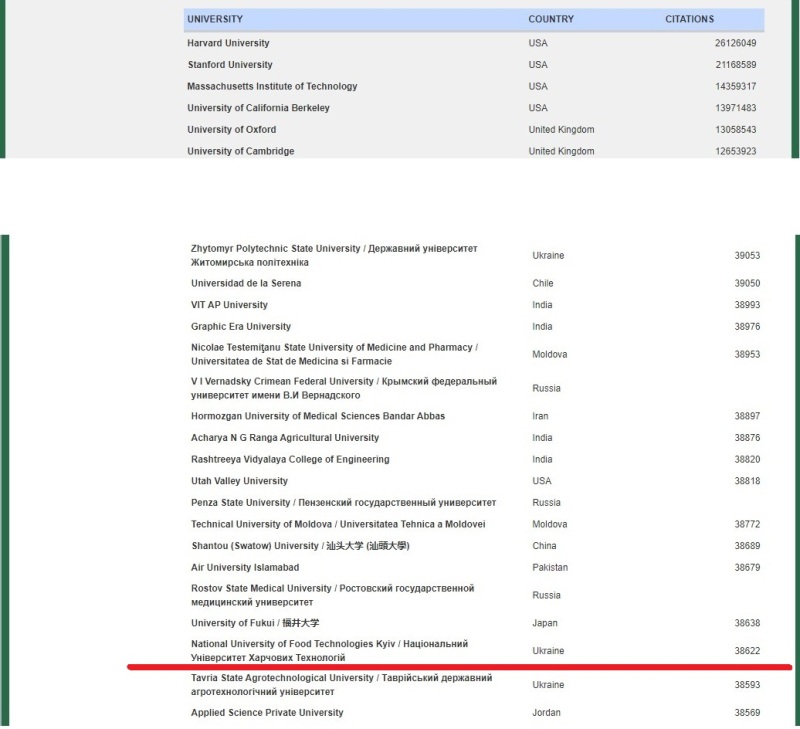The image size is (800, 729).
Task: Select Zhytomyr Polytechnic State University entry
Action: tap(334, 256)
